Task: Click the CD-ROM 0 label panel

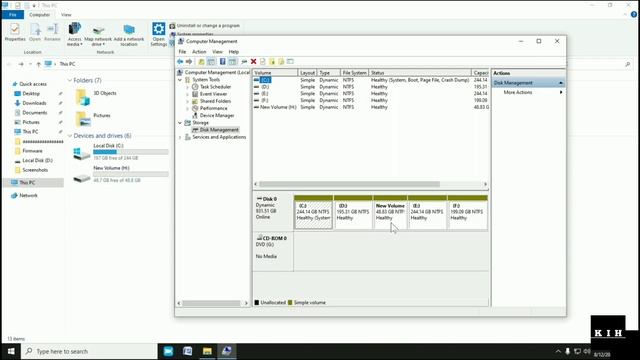Action: (x=273, y=251)
